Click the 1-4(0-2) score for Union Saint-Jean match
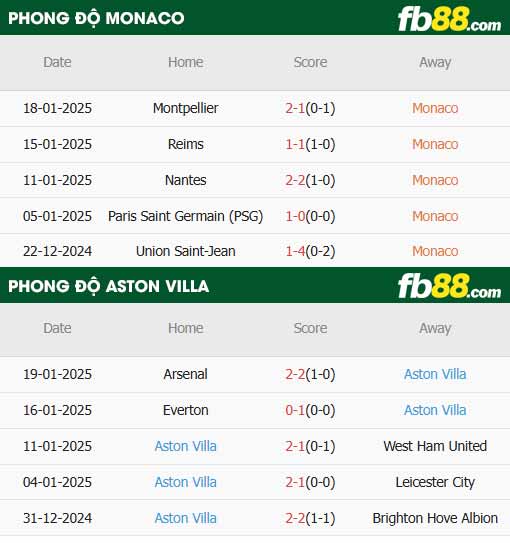 pos(310,251)
